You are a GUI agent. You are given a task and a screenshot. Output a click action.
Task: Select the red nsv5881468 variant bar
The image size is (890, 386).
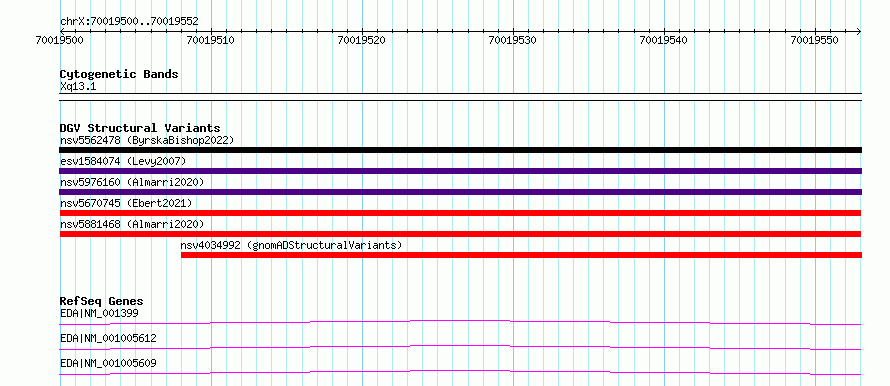[x=460, y=234]
